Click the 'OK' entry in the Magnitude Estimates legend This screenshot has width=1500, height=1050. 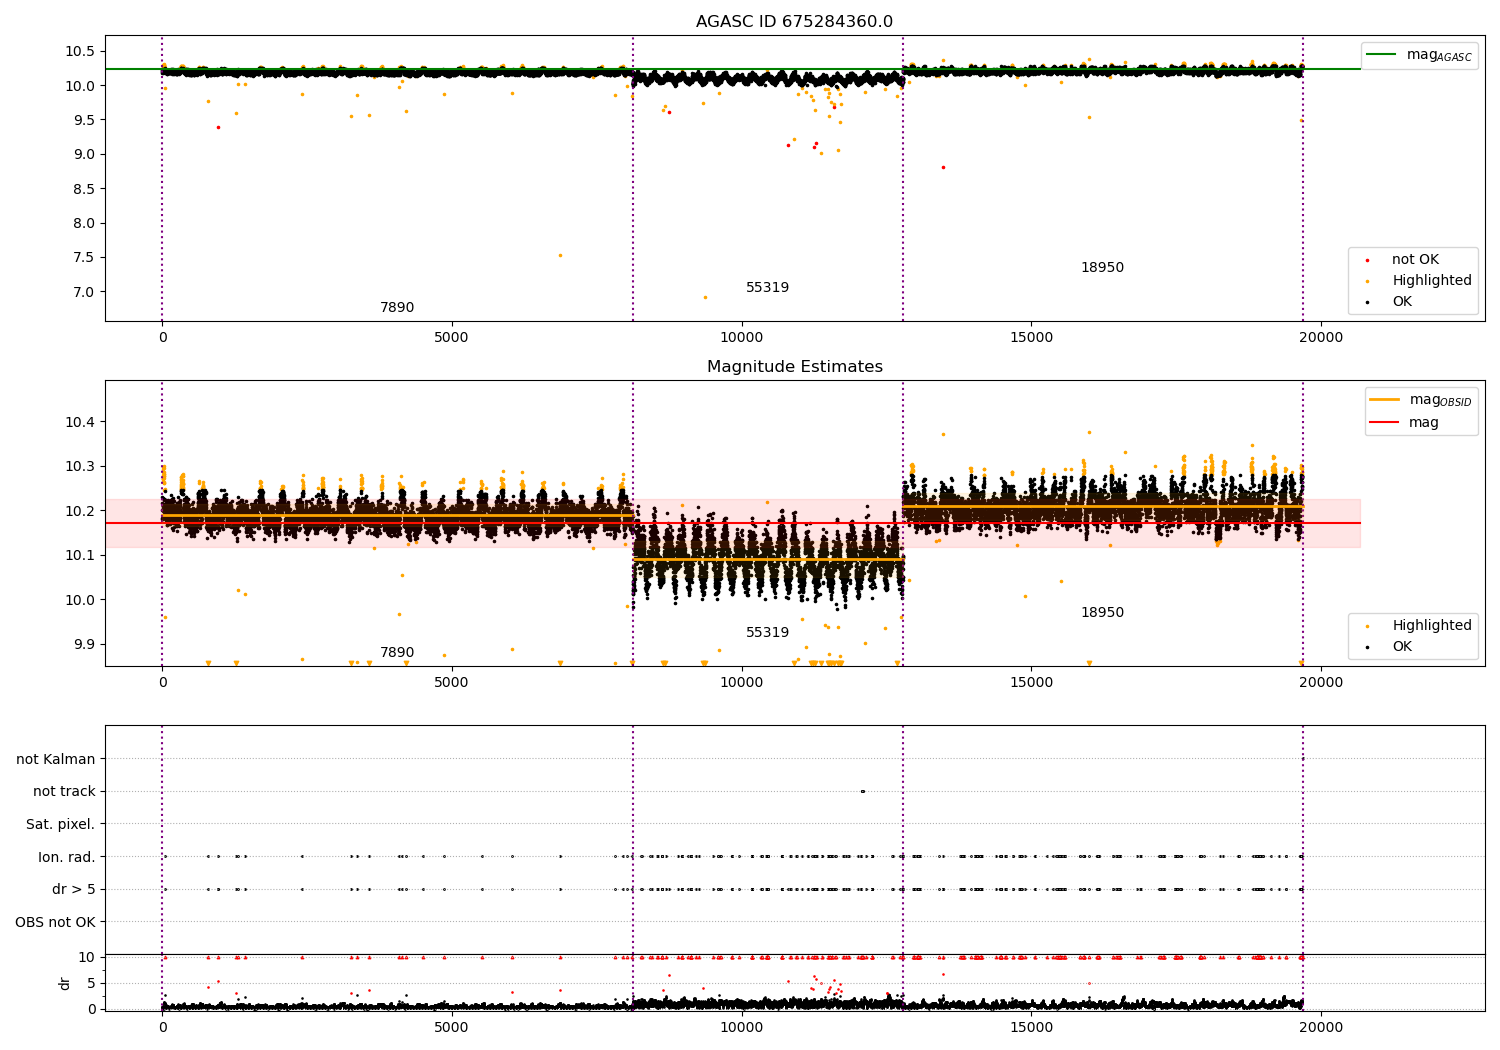[x=1402, y=647]
